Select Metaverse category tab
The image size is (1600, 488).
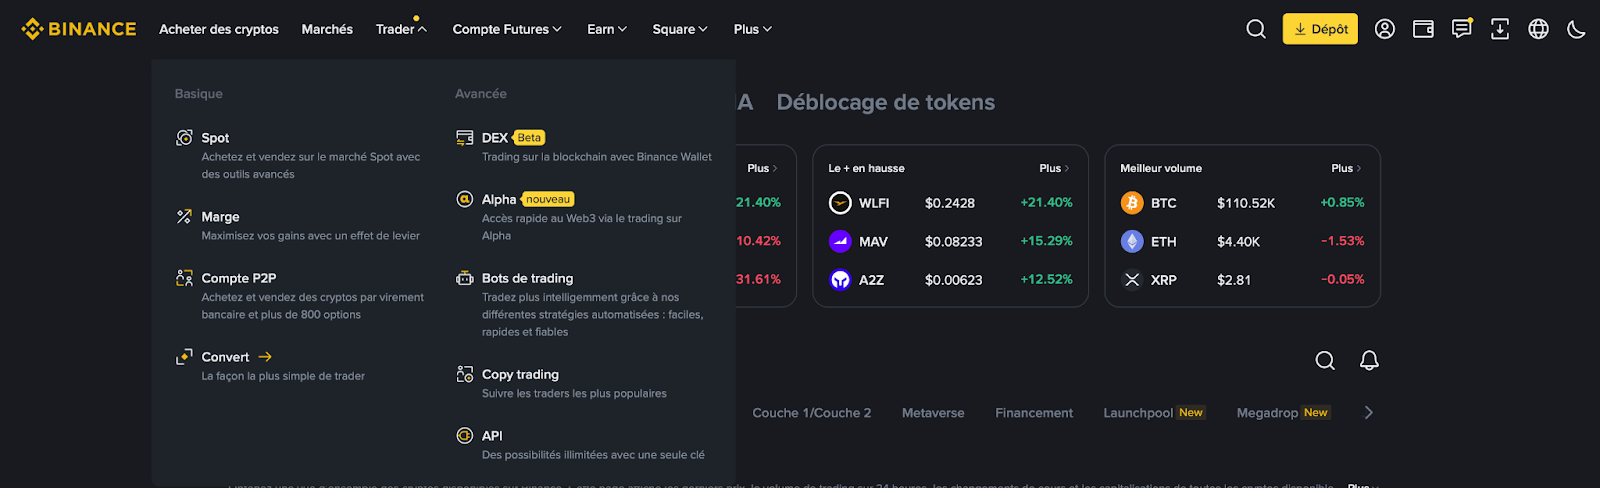(933, 413)
